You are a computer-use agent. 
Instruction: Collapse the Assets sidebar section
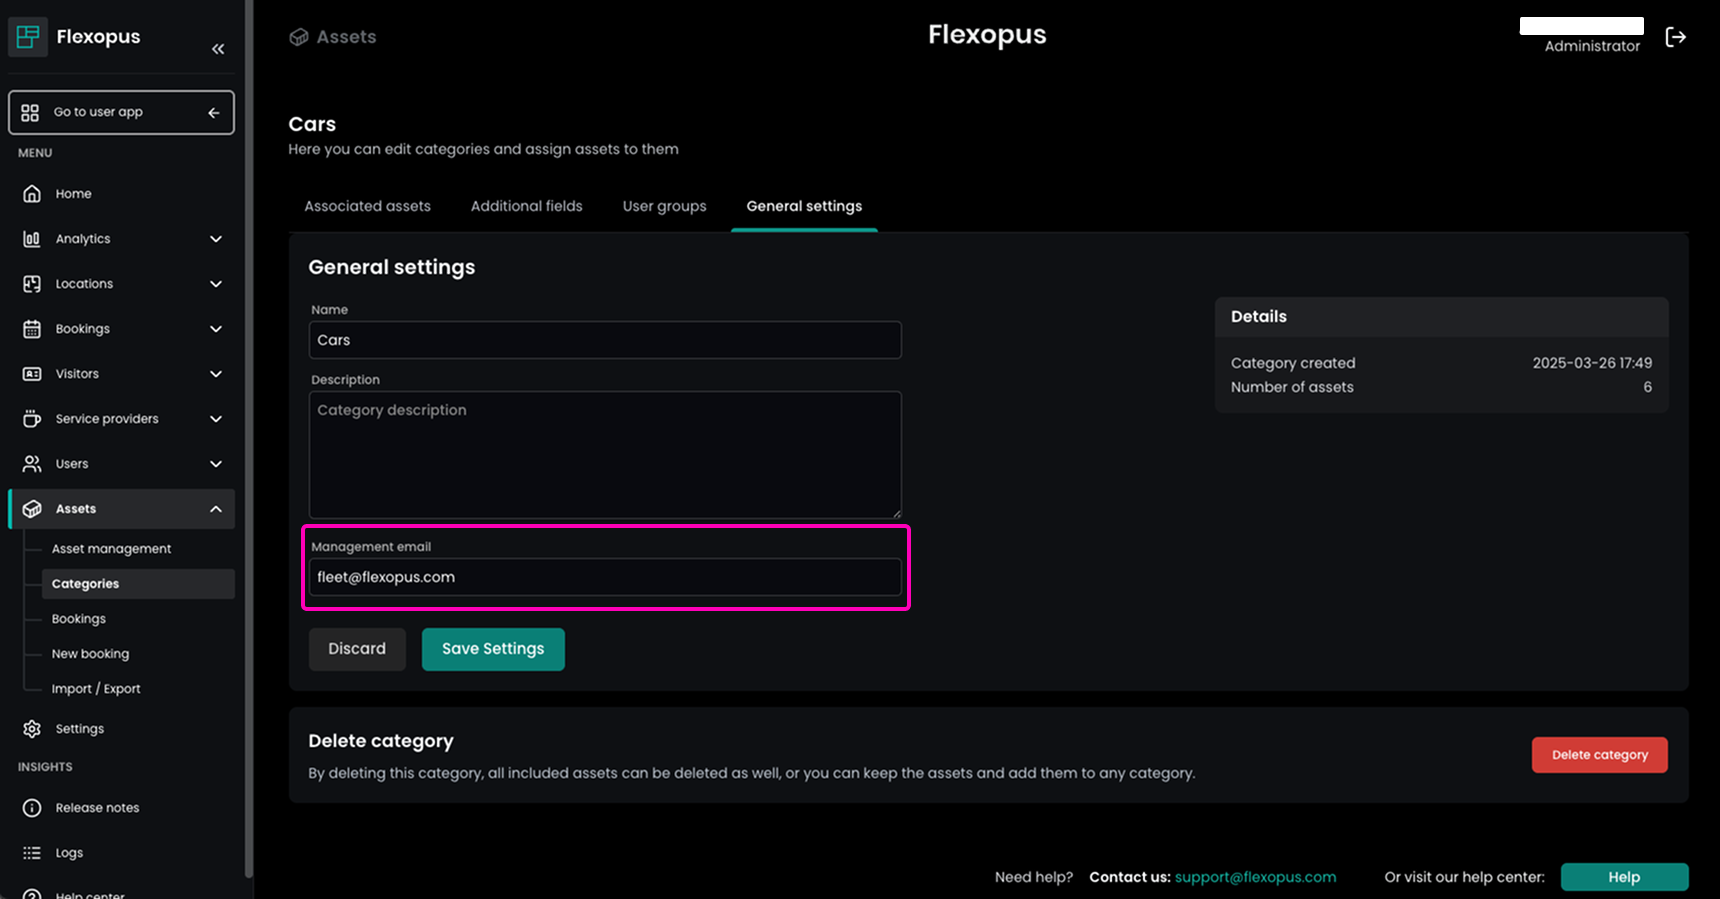click(x=216, y=509)
